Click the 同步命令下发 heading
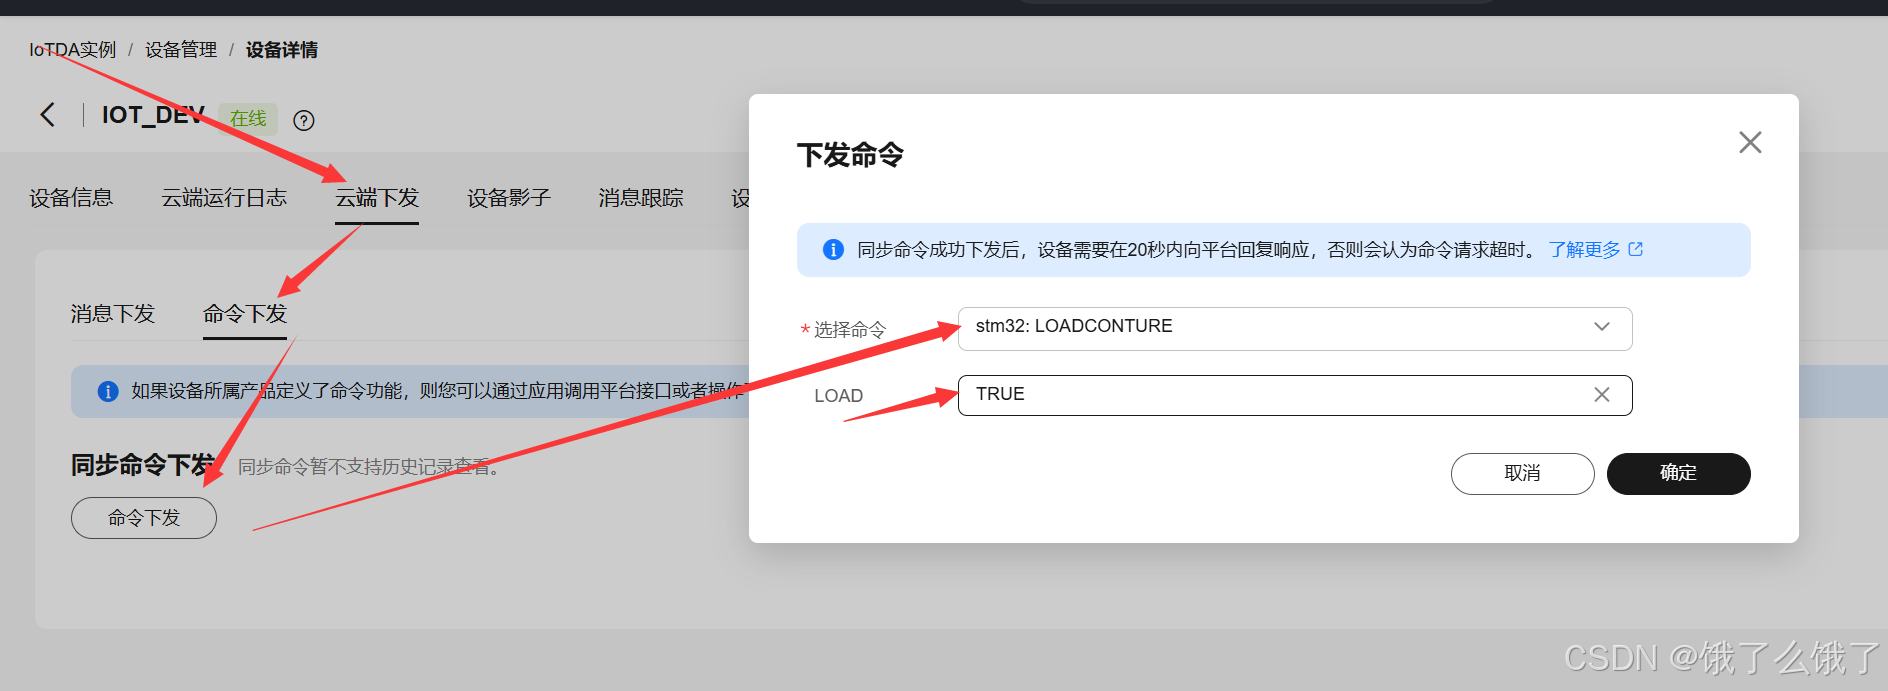The height and width of the screenshot is (691, 1888). pyautogui.click(x=143, y=465)
